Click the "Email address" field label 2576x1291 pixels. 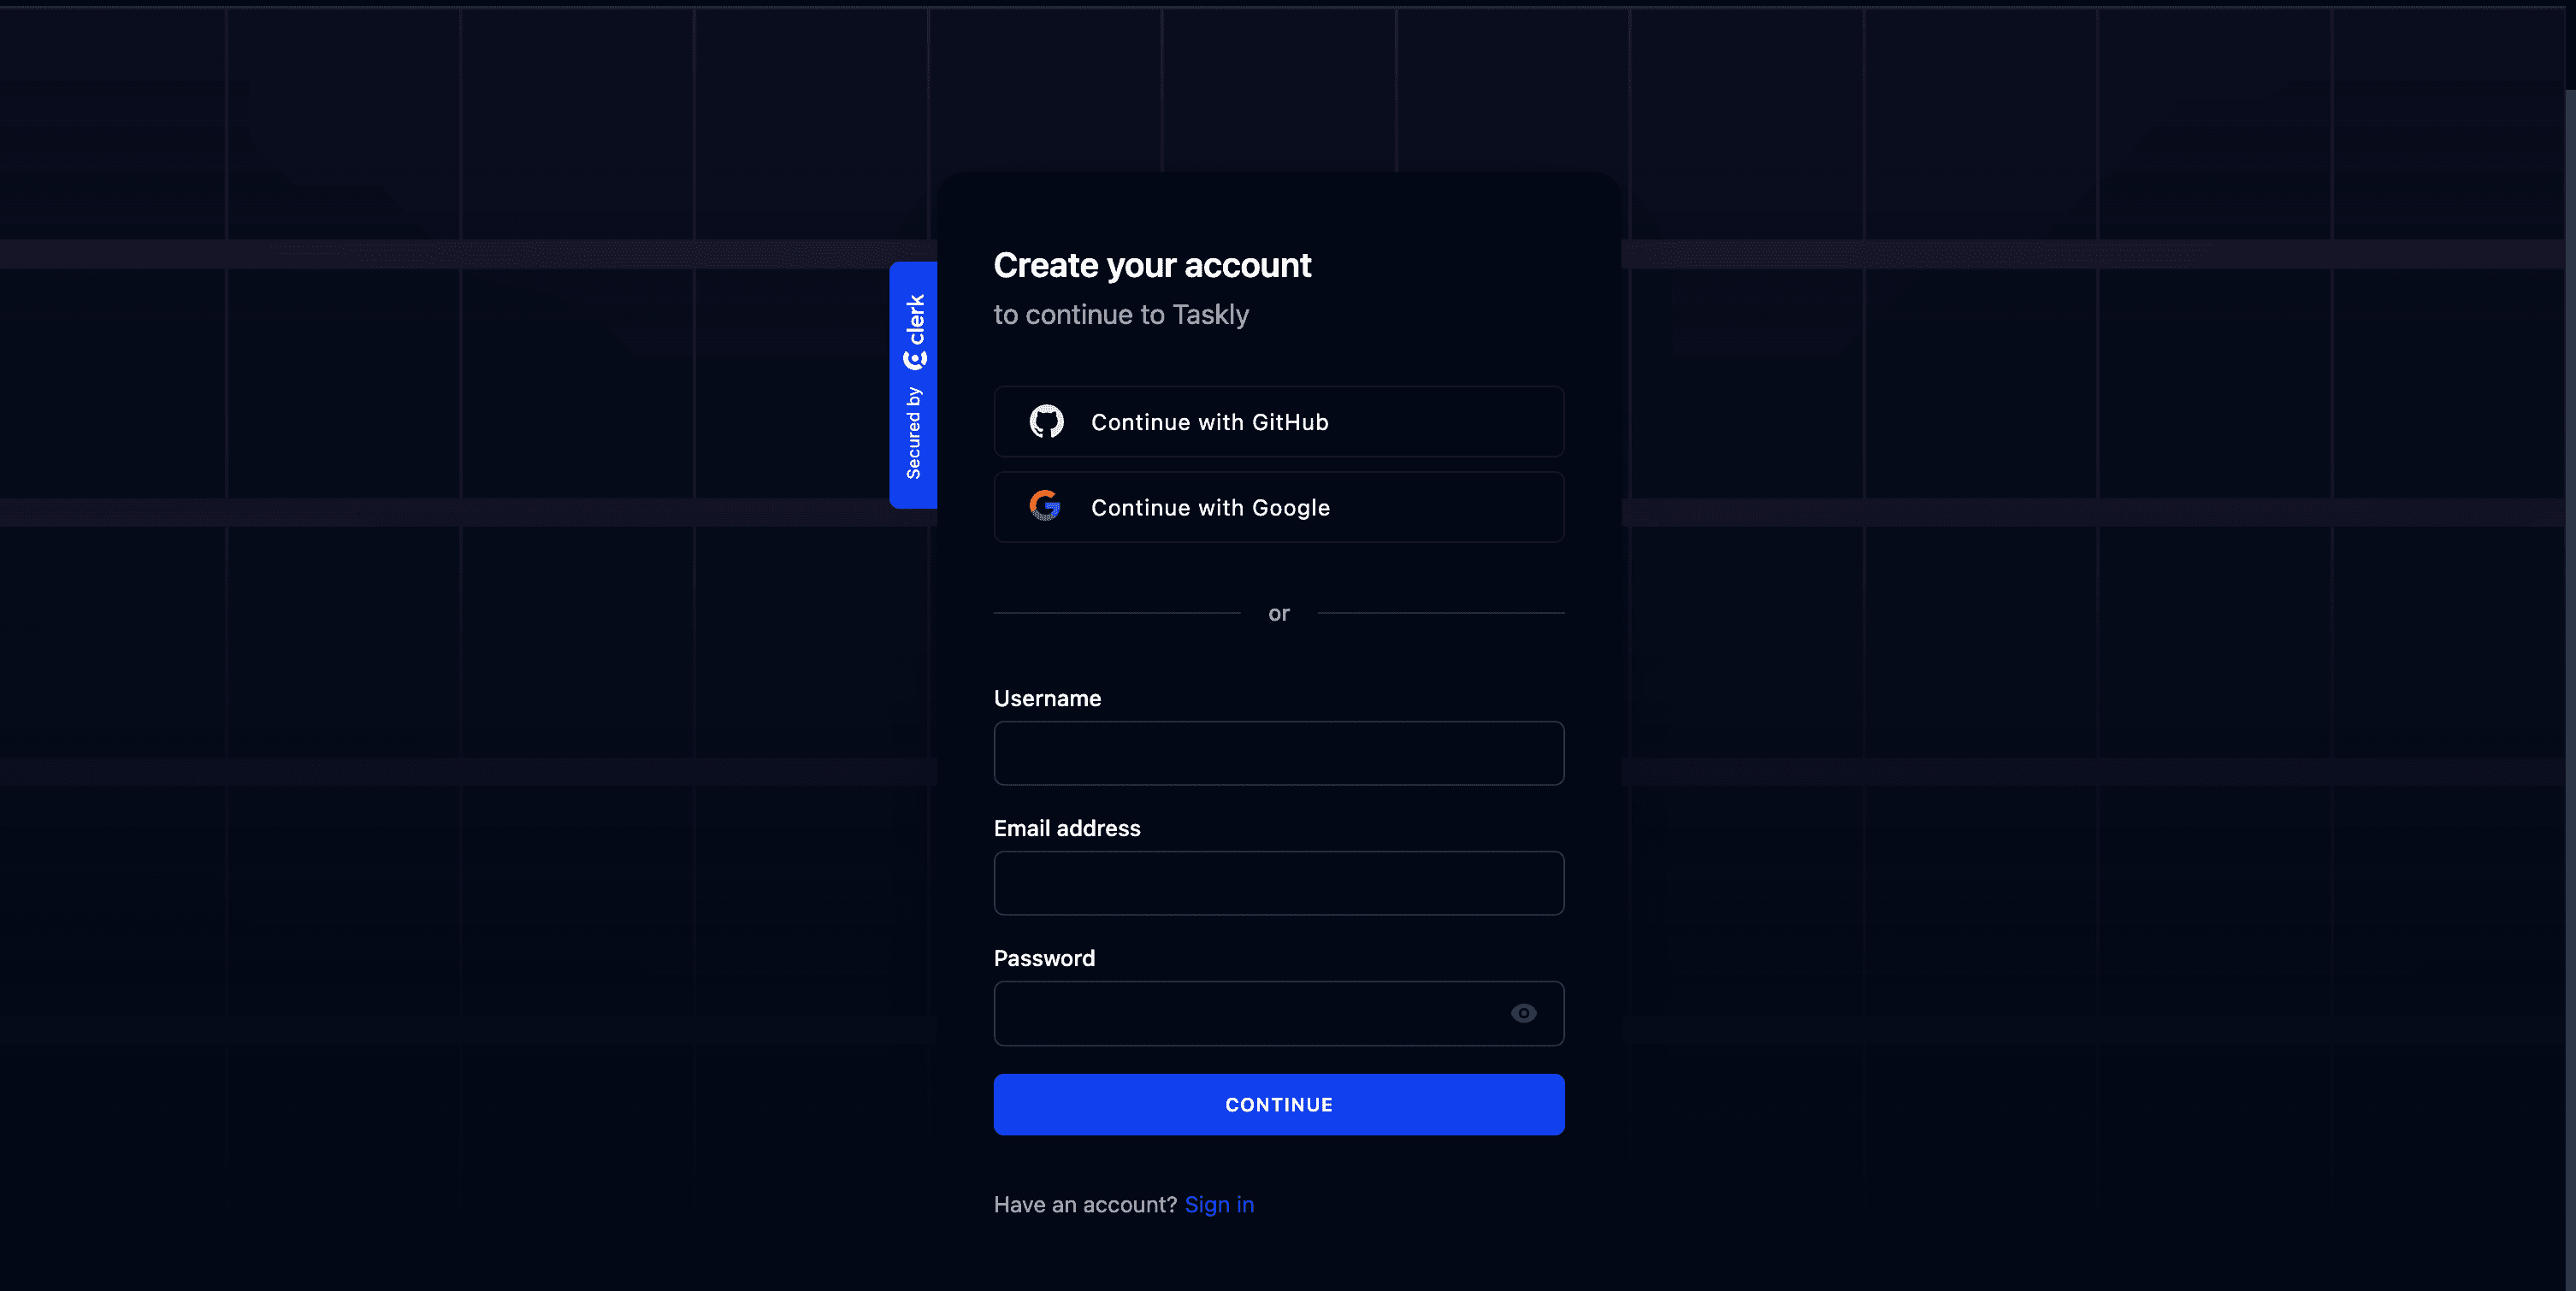(1067, 828)
